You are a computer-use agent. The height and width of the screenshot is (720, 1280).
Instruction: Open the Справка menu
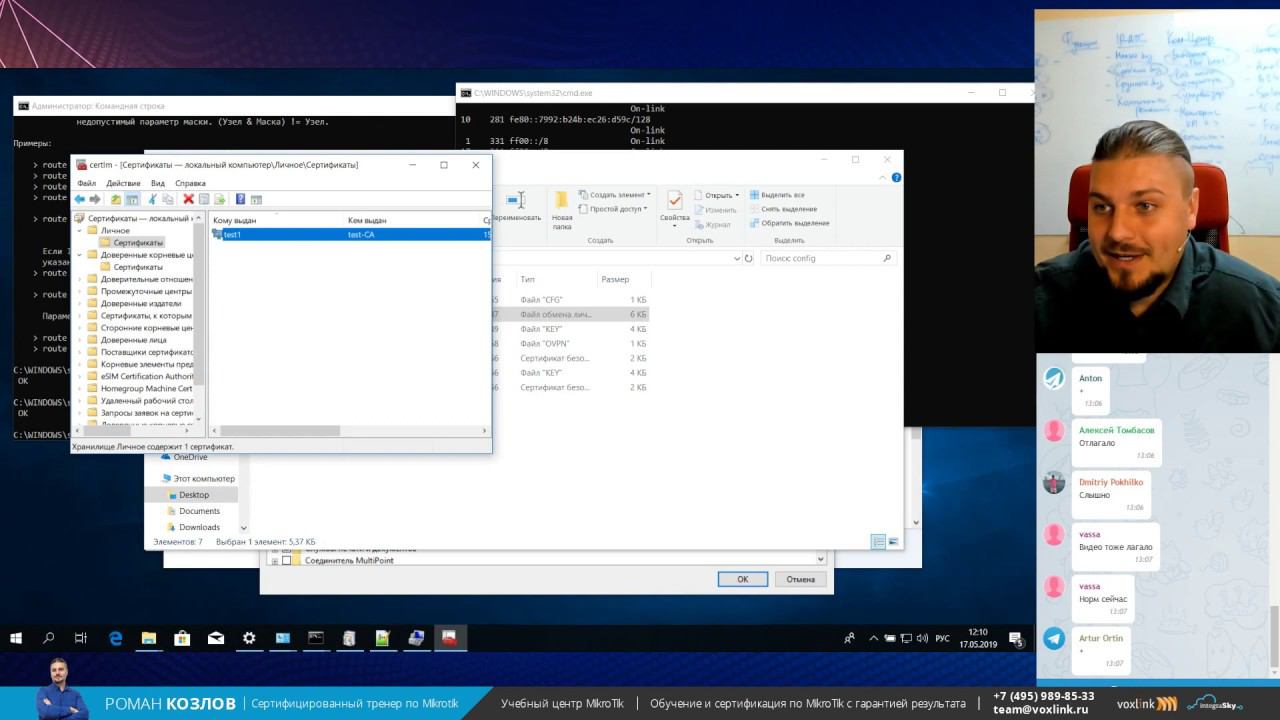point(190,183)
